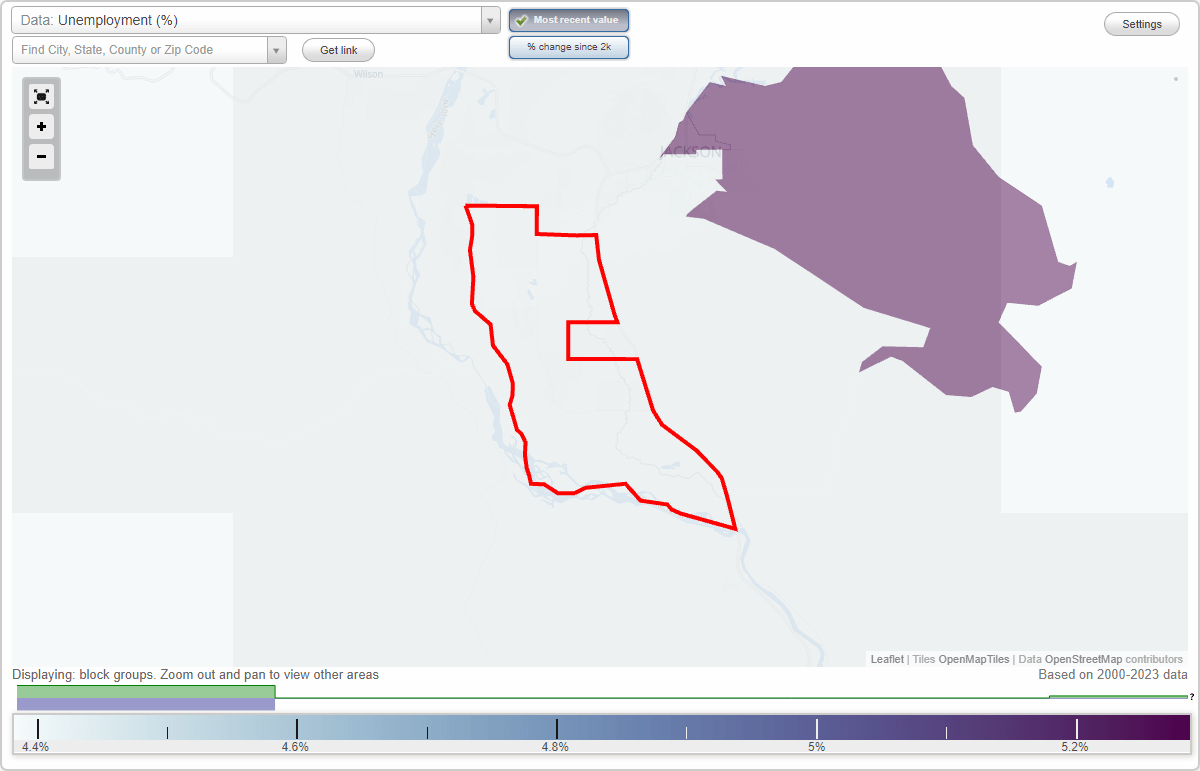The height and width of the screenshot is (771, 1200).
Task: Expand the city search combo box arrow
Action: 276,50
